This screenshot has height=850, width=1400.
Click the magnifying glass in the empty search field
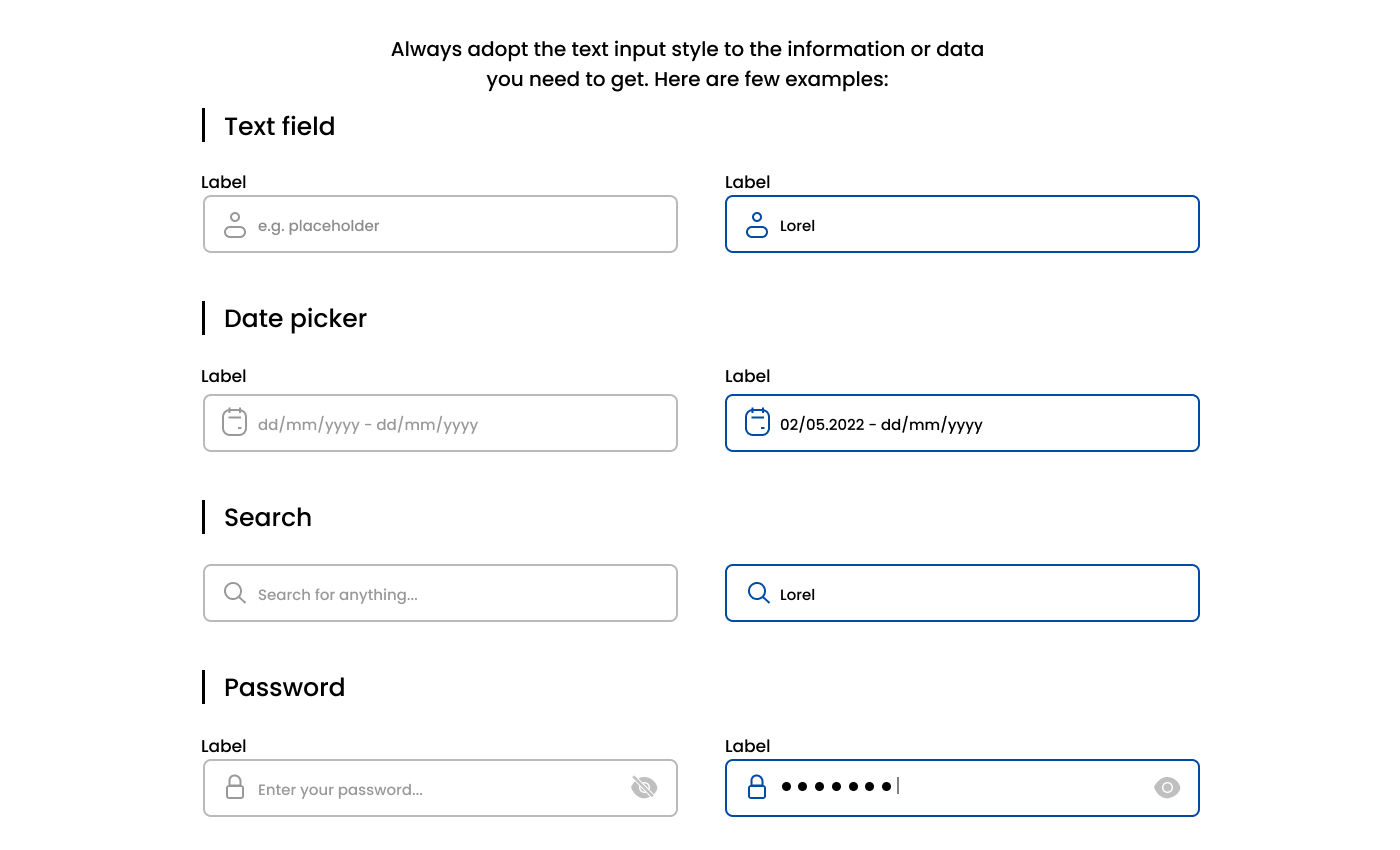pyautogui.click(x=234, y=593)
